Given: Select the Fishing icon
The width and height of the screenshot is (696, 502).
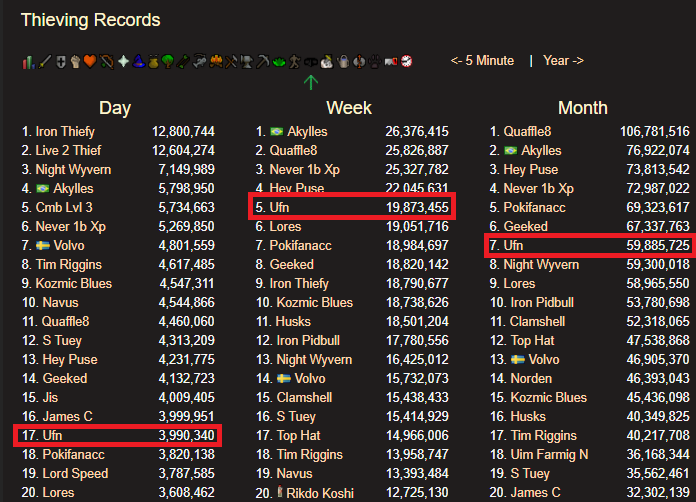Looking at the screenshot, I should 199,61.
